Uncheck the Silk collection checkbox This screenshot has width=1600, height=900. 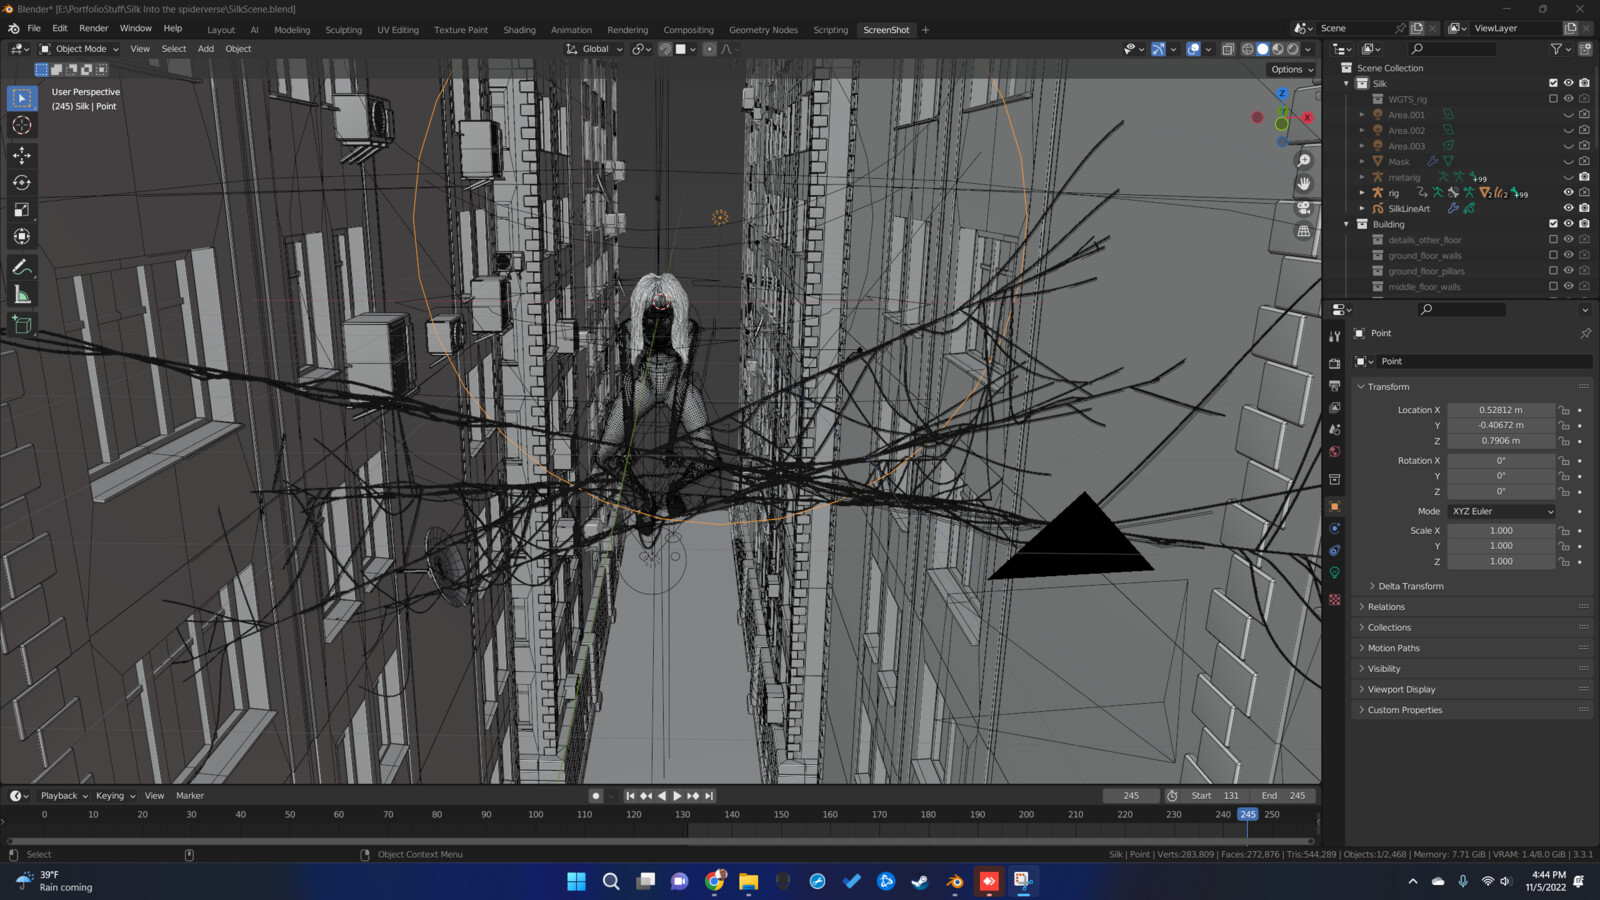1553,83
